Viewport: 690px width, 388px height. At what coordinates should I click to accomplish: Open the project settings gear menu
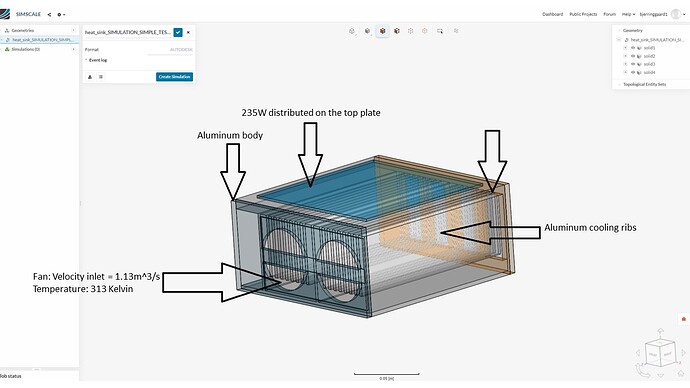pyautogui.click(x=61, y=15)
